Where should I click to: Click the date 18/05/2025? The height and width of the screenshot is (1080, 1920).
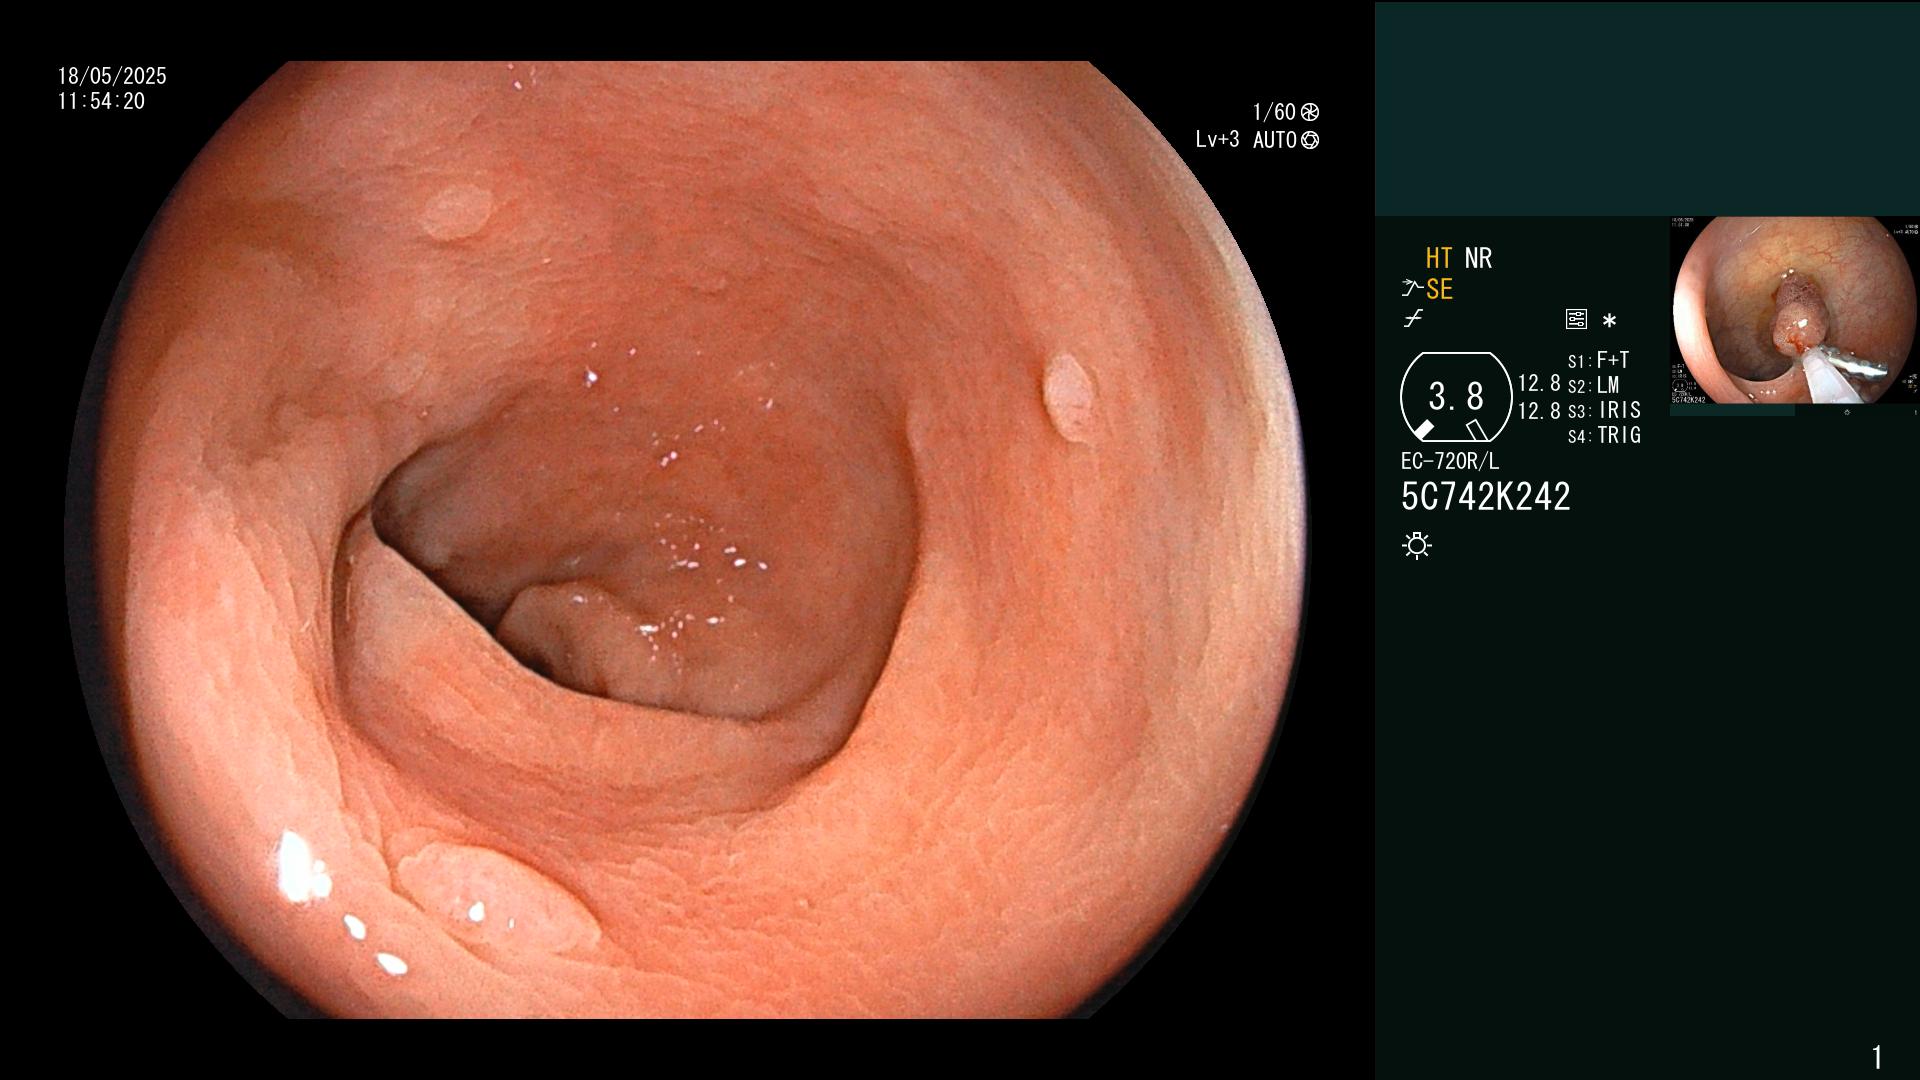coord(112,76)
